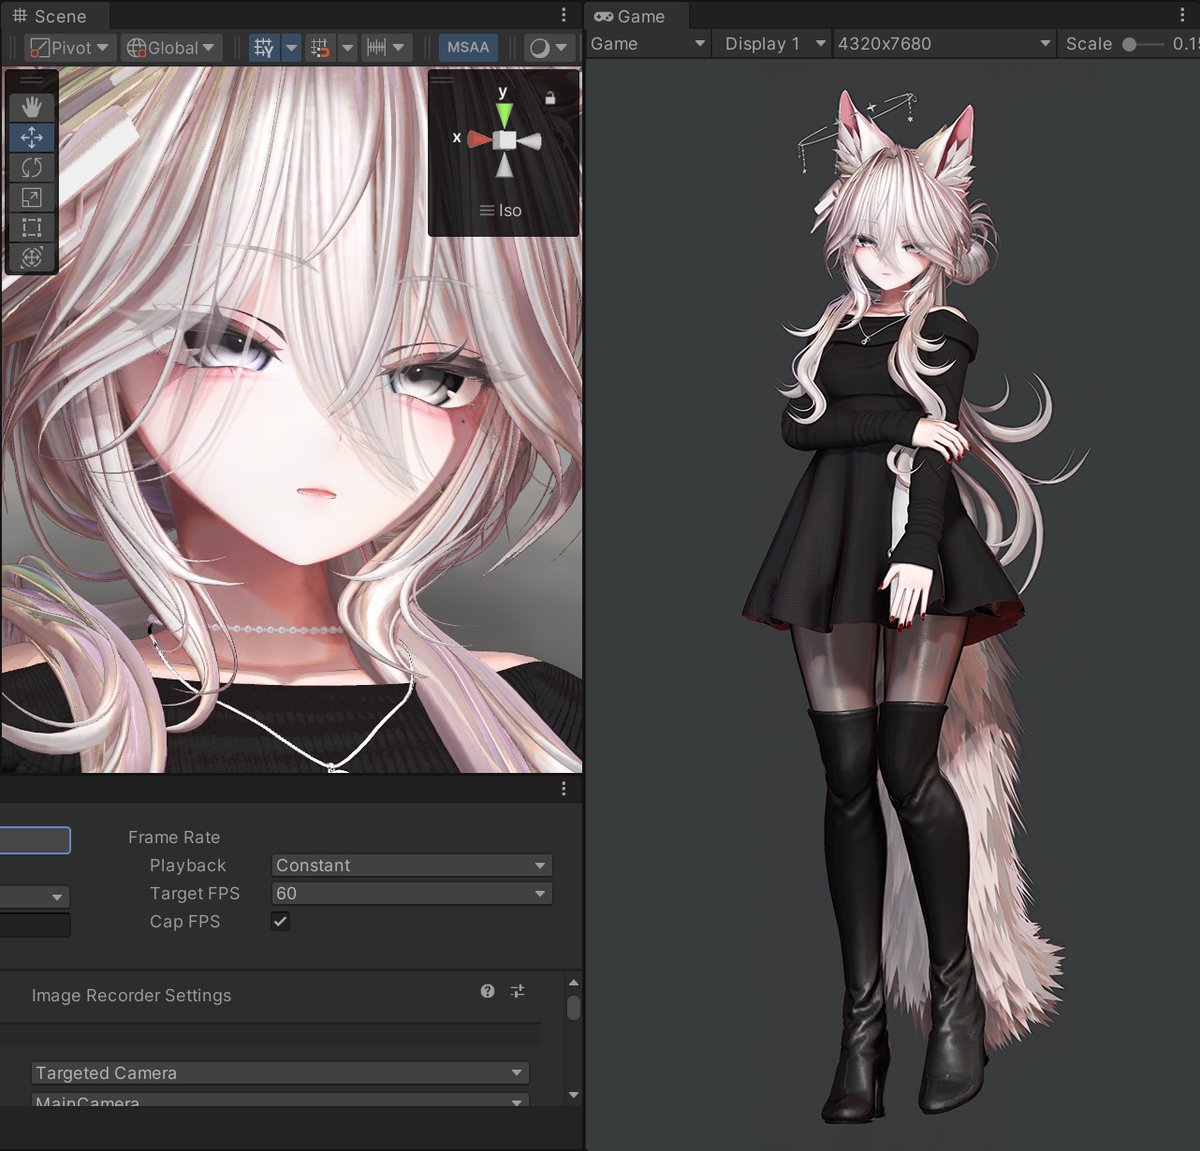Open the Pivot handle position dropdown

(x=68, y=47)
